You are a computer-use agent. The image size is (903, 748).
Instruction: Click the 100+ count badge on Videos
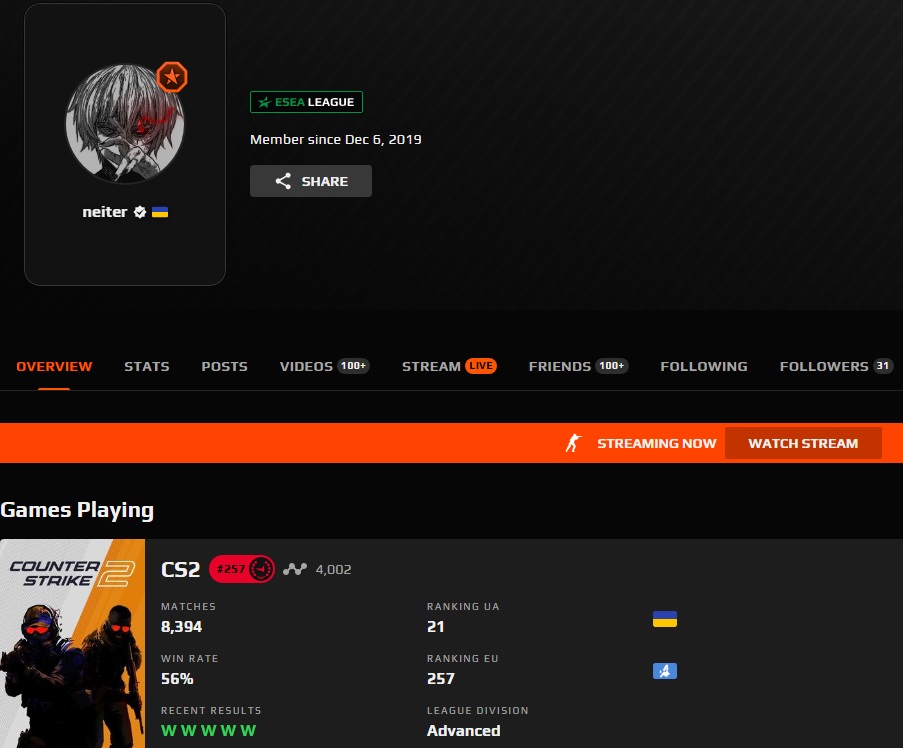354,366
